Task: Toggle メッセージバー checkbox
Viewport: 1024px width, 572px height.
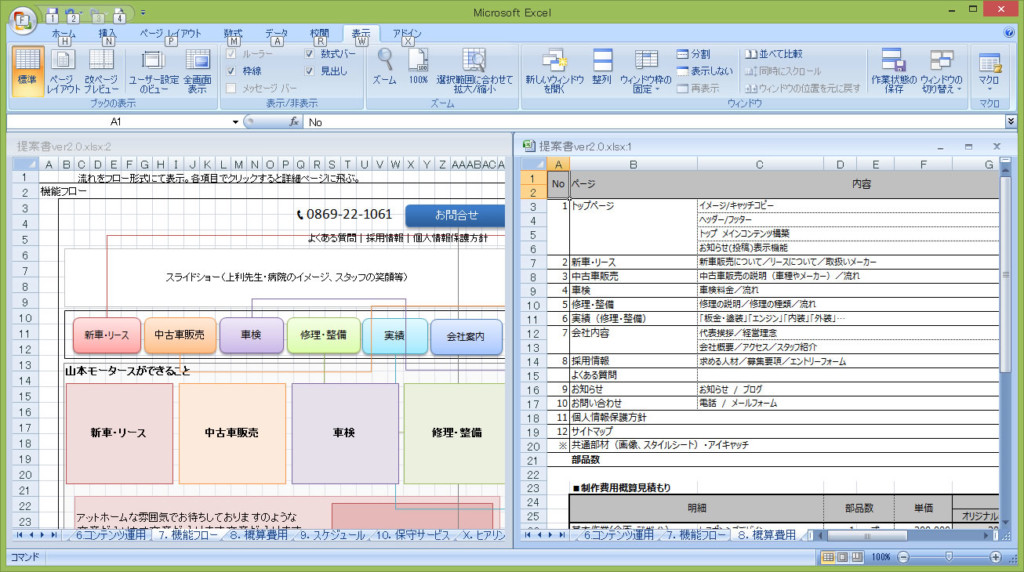Action: [231, 87]
